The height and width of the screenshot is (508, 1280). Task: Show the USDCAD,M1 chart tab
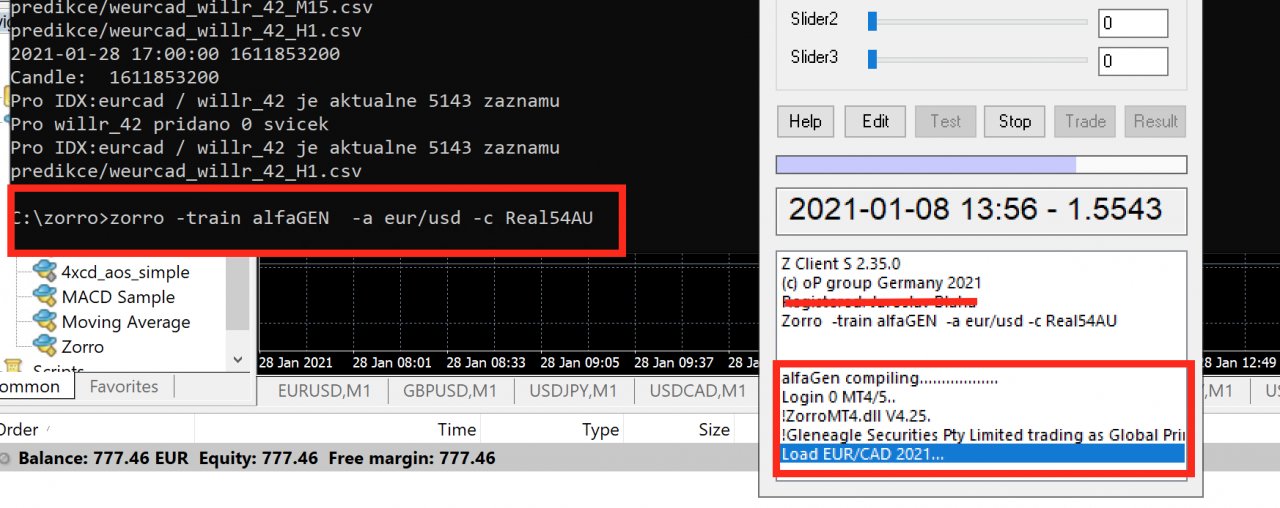697,391
